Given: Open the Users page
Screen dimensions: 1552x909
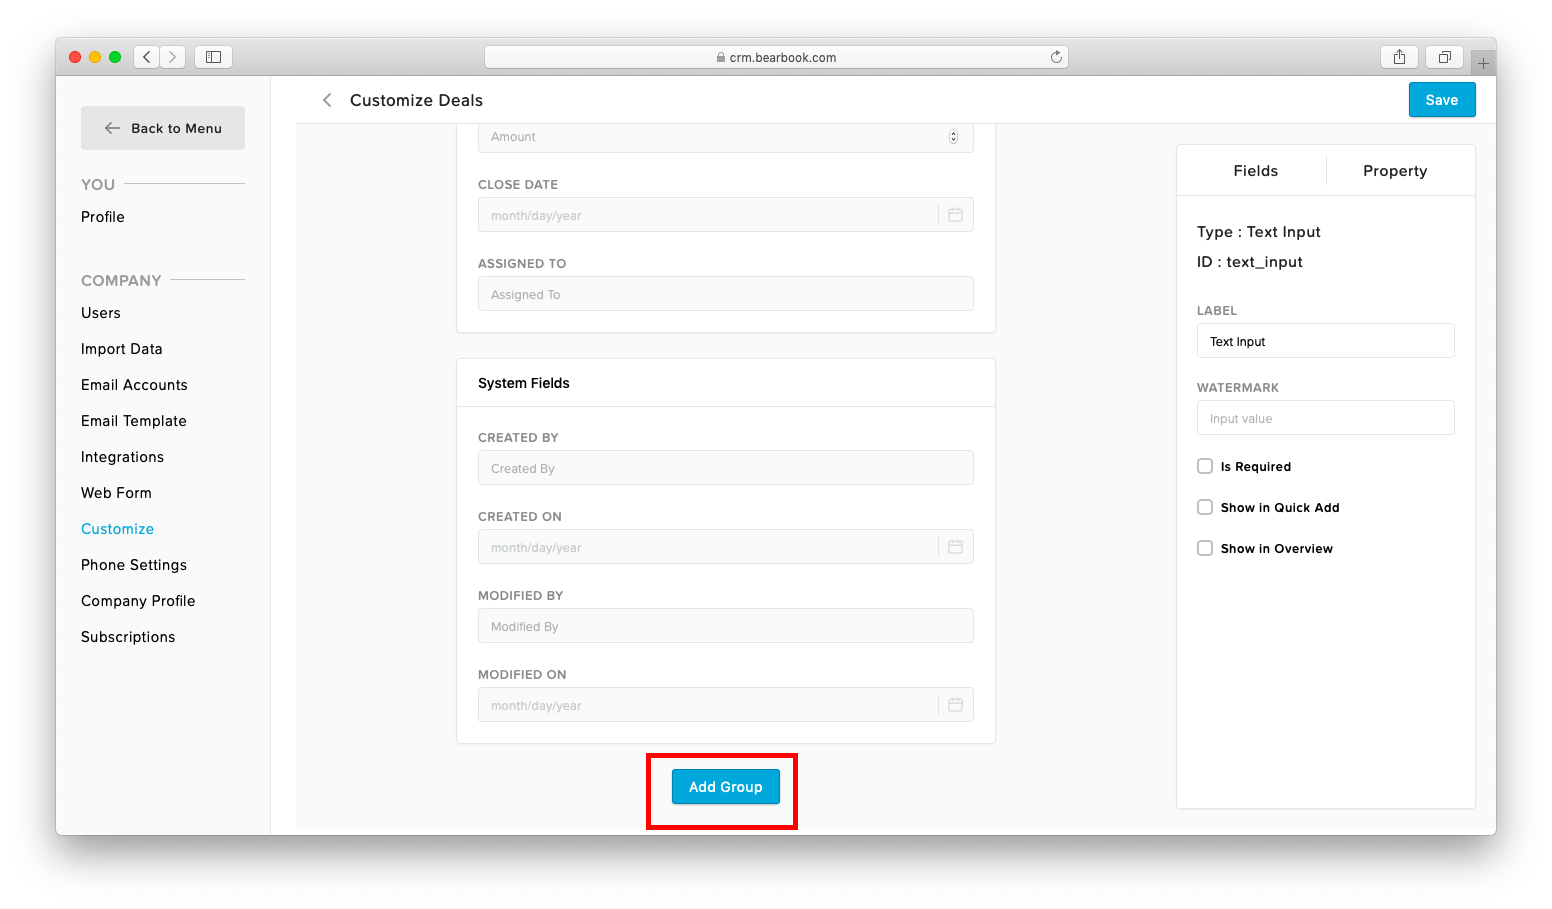Looking at the screenshot, I should click(x=101, y=313).
